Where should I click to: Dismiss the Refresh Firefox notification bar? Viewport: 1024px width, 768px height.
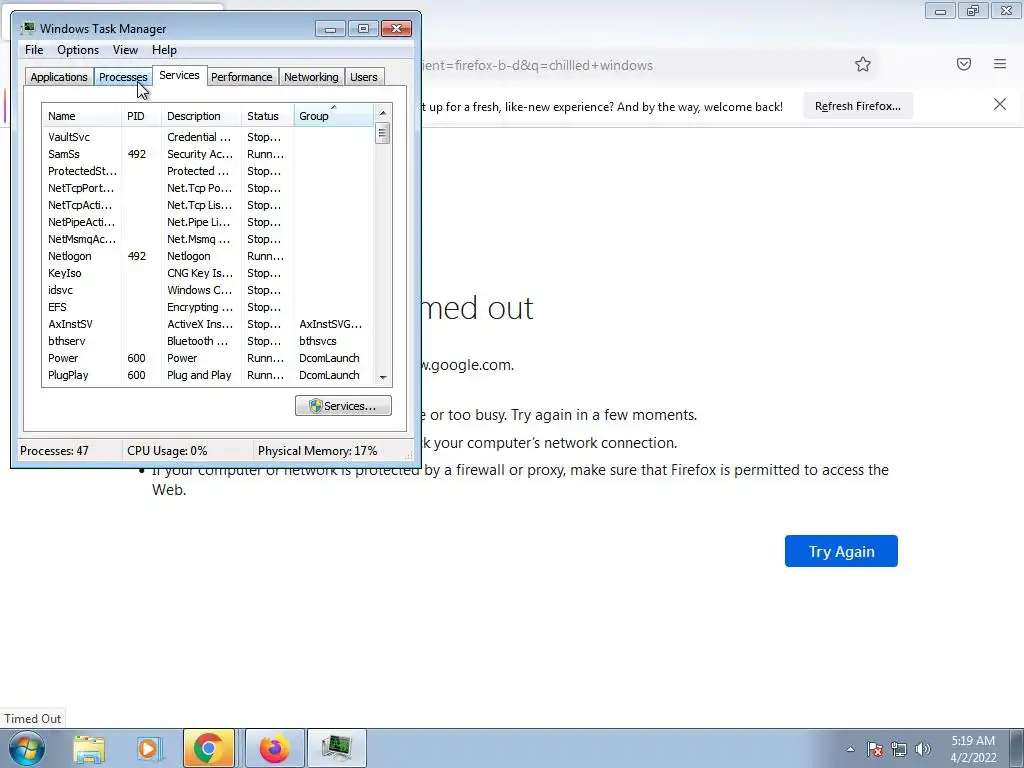tap(999, 104)
